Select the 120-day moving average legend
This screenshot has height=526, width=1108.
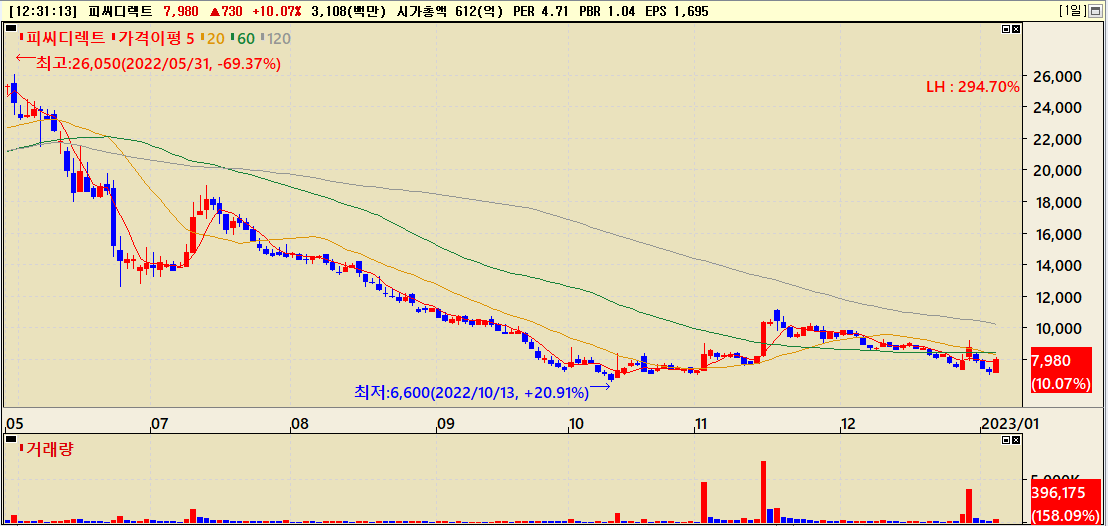click(x=276, y=38)
